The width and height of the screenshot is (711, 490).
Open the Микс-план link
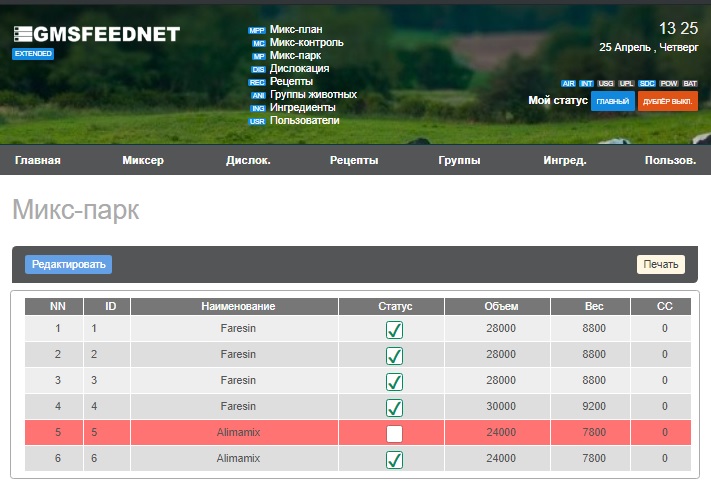(x=296, y=29)
